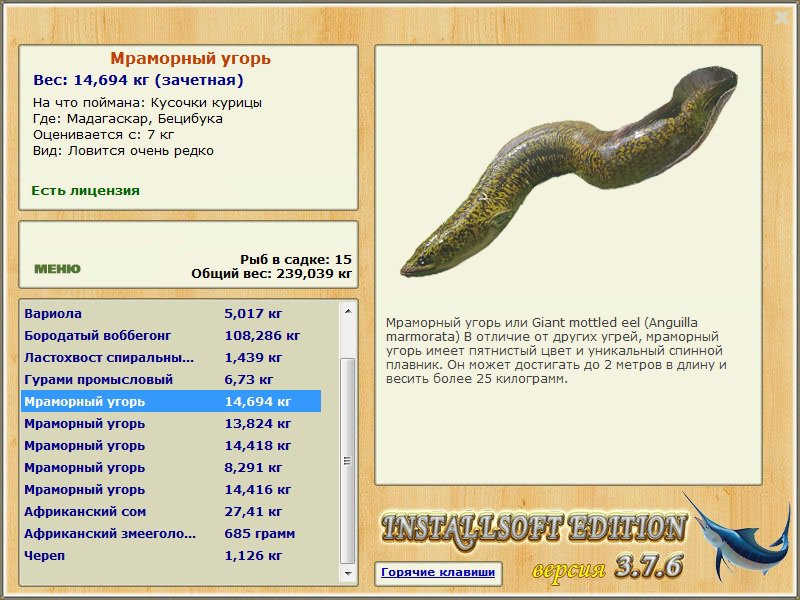Click the Оценивается с: 7 кг line
Viewport: 800px width, 600px height.
point(104,135)
